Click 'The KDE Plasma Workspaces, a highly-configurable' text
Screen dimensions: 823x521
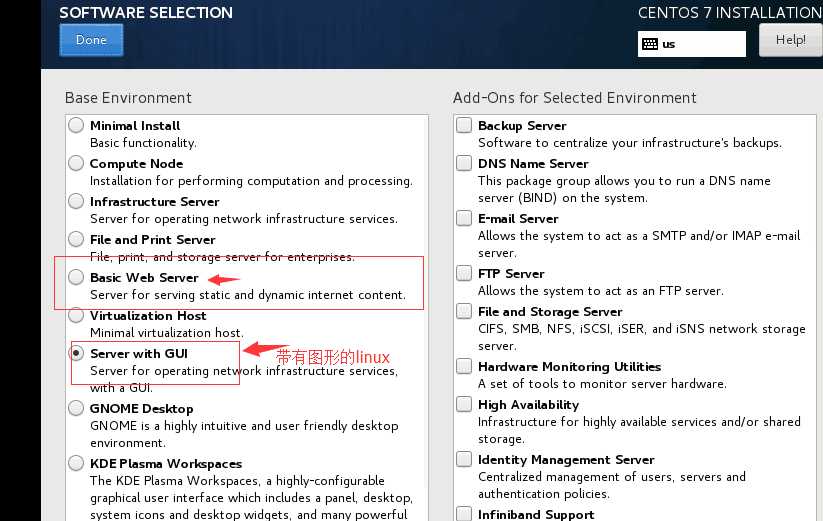(237, 481)
